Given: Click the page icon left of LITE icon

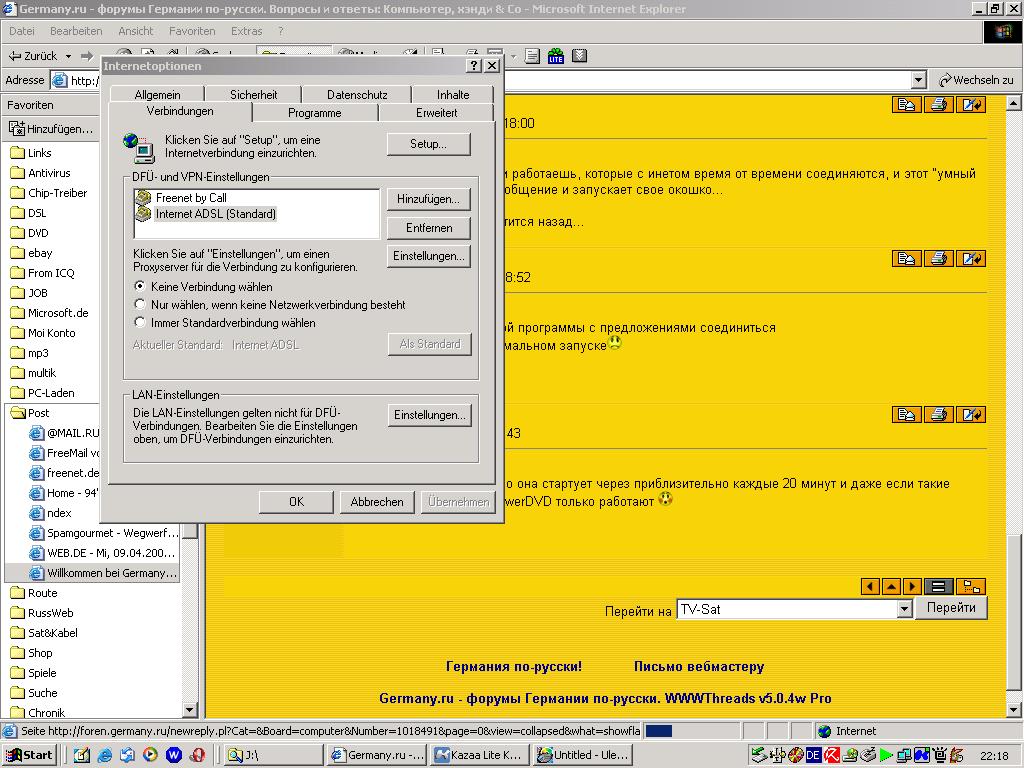Looking at the screenshot, I should (532, 56).
